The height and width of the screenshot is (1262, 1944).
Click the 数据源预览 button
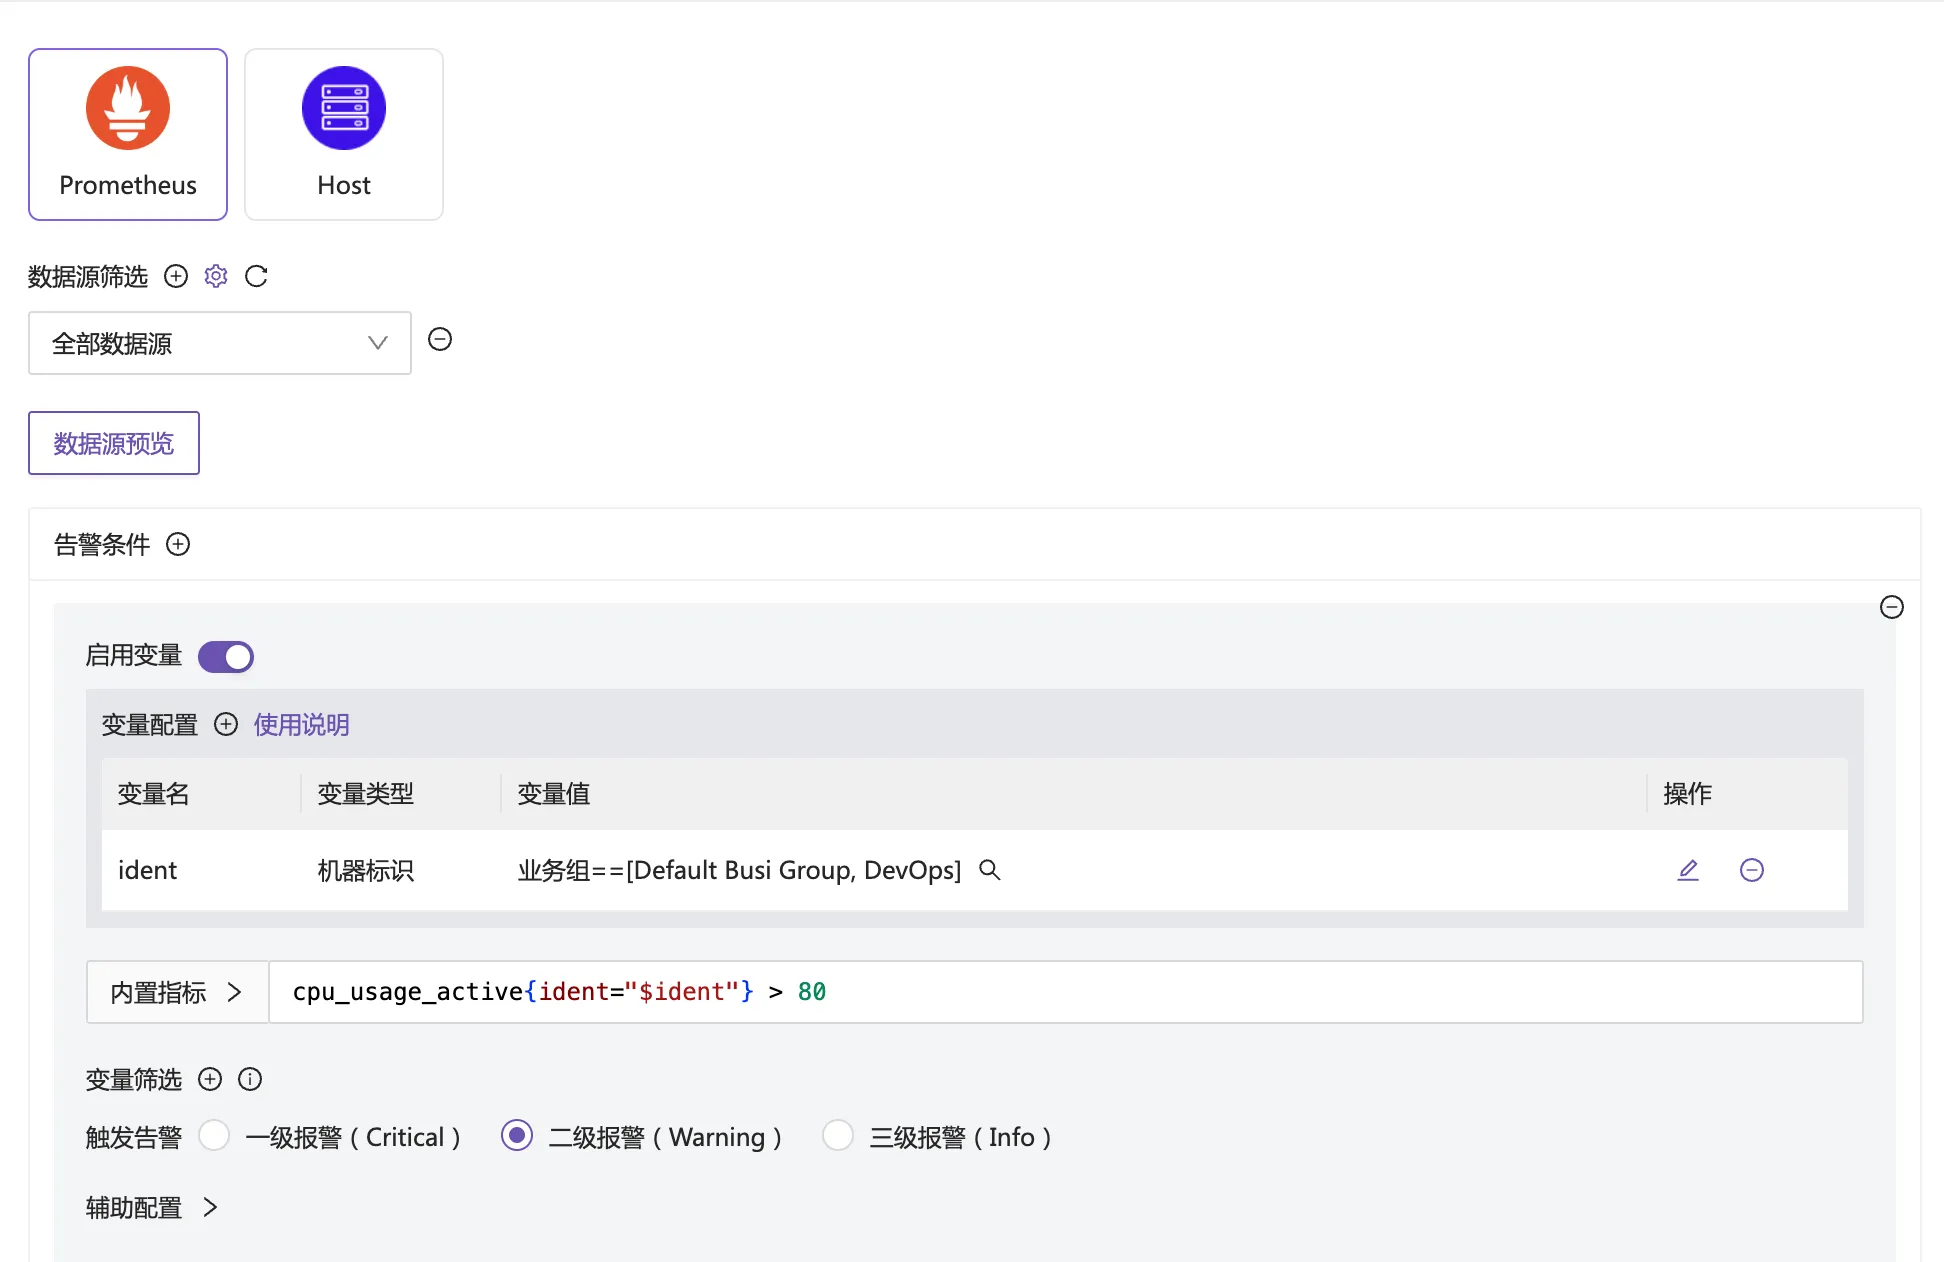click(x=114, y=443)
